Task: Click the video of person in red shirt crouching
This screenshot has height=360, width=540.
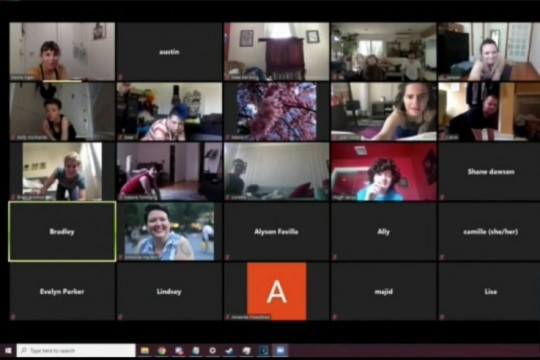Action: coord(169,172)
